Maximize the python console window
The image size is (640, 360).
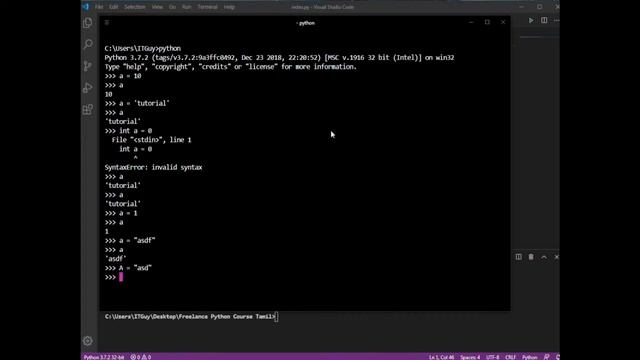click(487, 22)
